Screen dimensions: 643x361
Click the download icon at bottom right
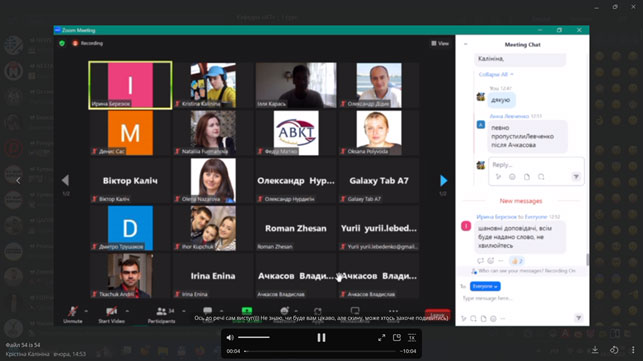595,350
